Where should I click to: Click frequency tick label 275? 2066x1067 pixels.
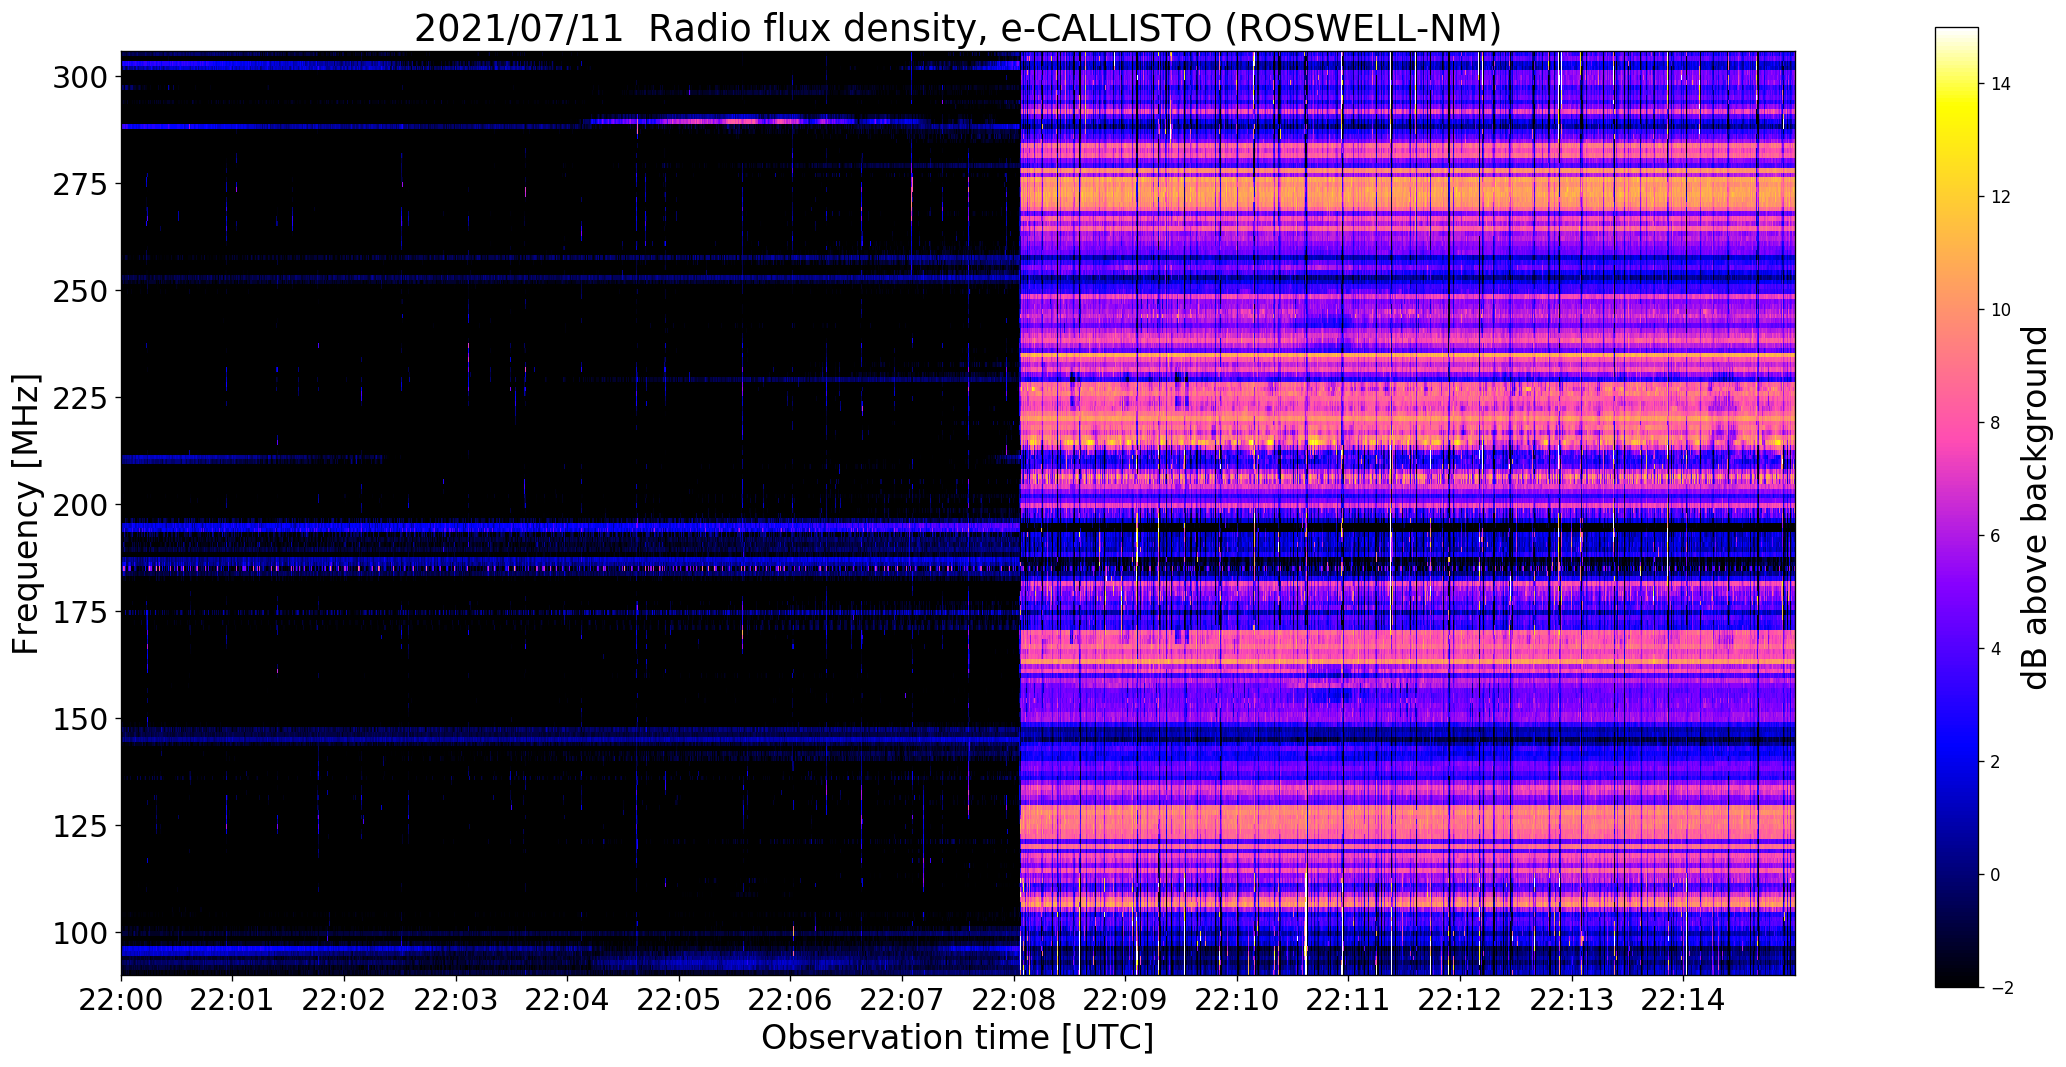[x=79, y=184]
